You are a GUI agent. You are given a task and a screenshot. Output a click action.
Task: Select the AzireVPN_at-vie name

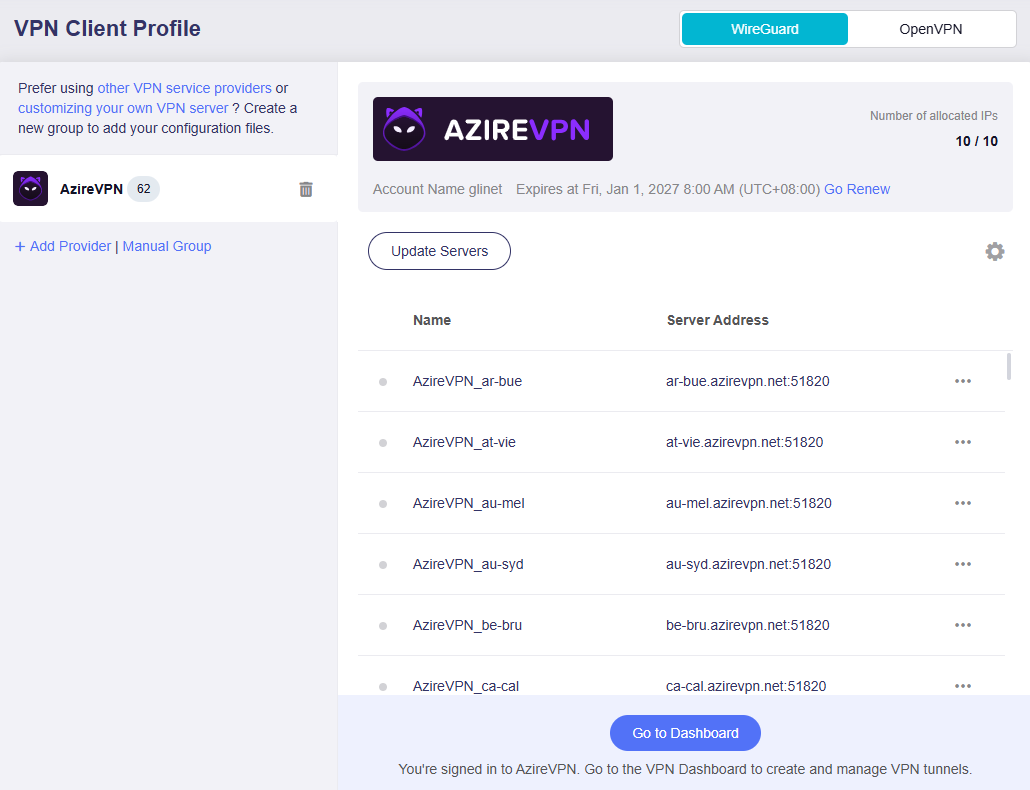pos(464,443)
